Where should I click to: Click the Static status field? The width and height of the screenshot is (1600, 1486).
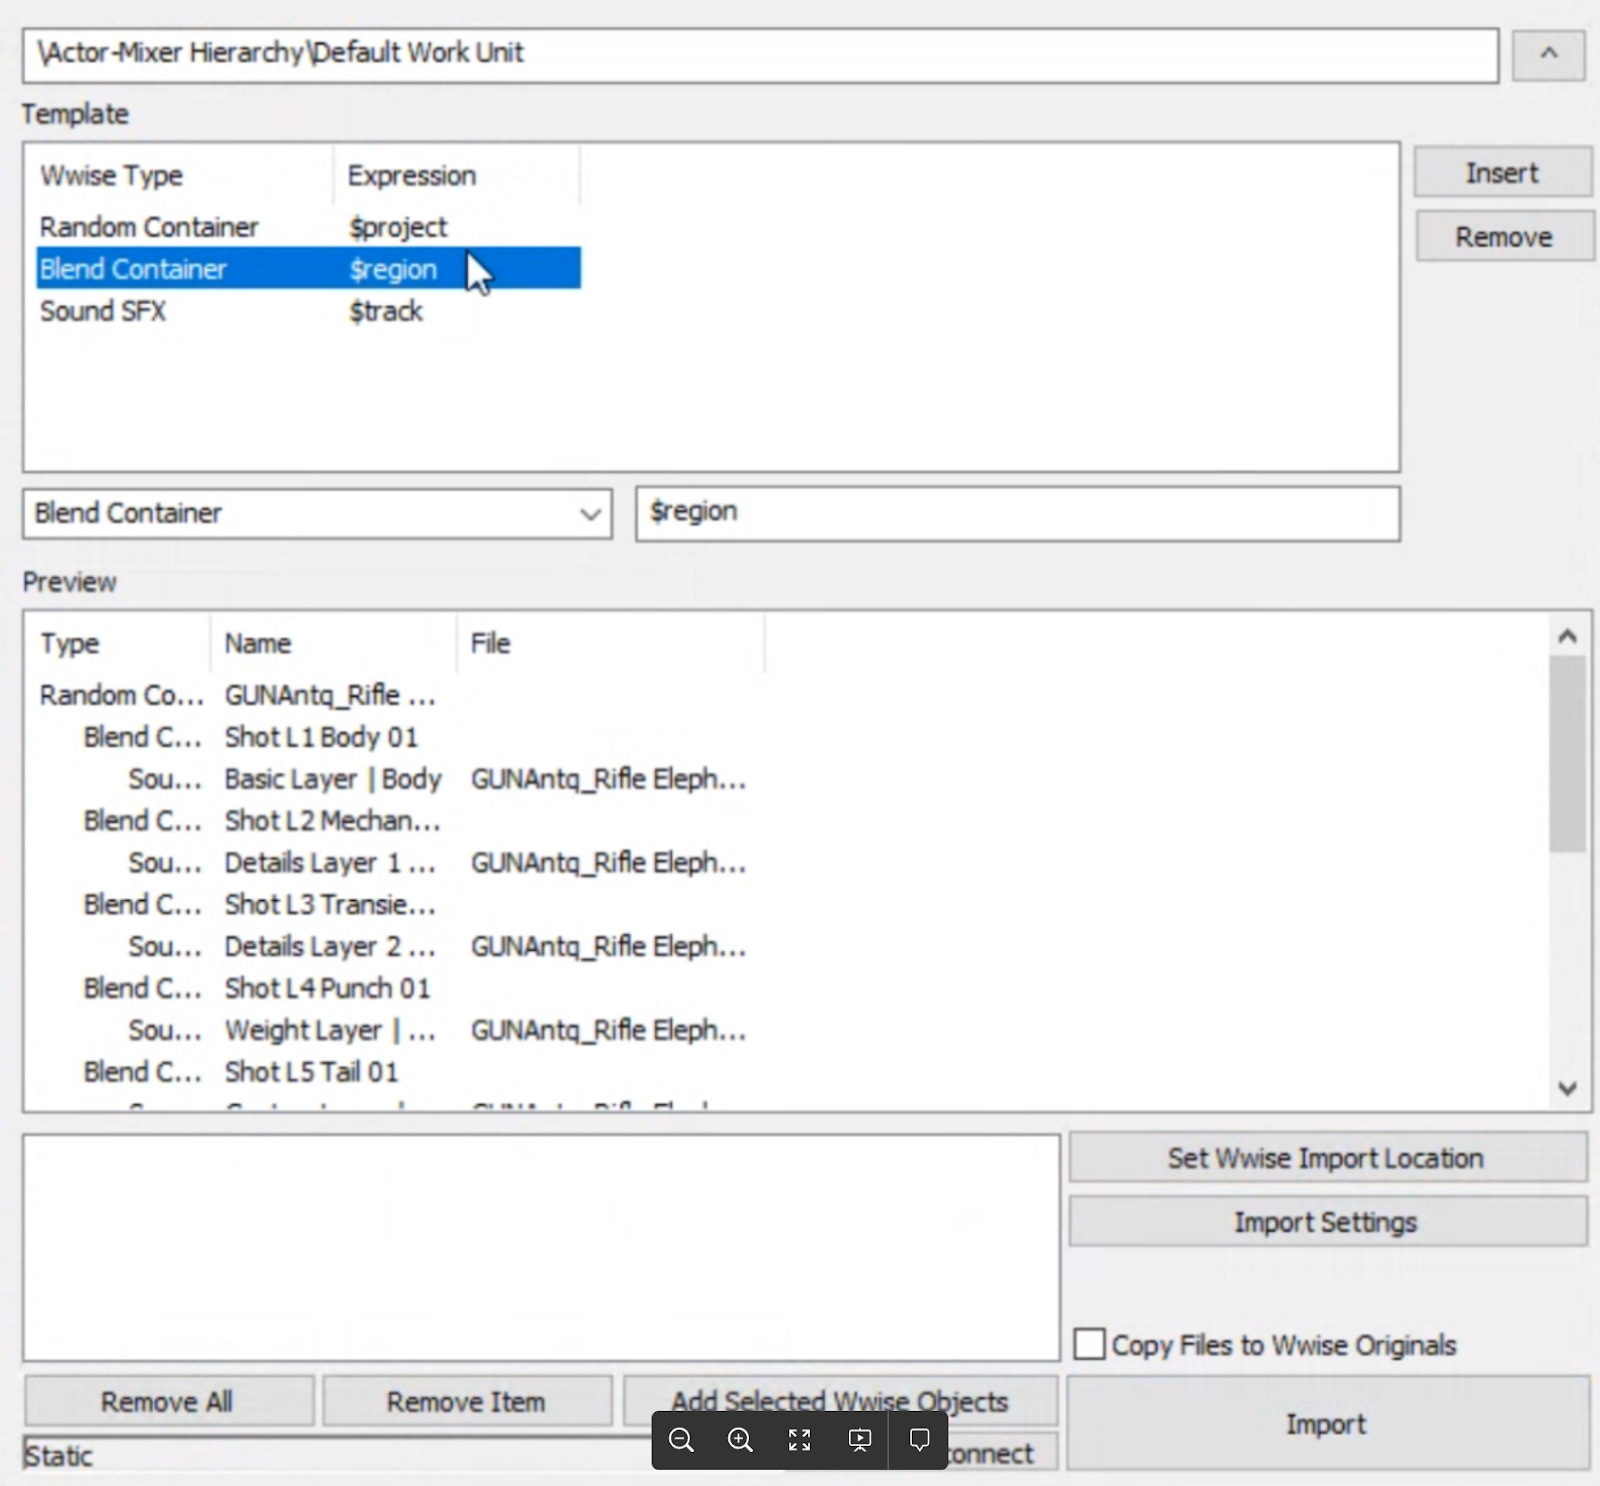[x=336, y=1455]
